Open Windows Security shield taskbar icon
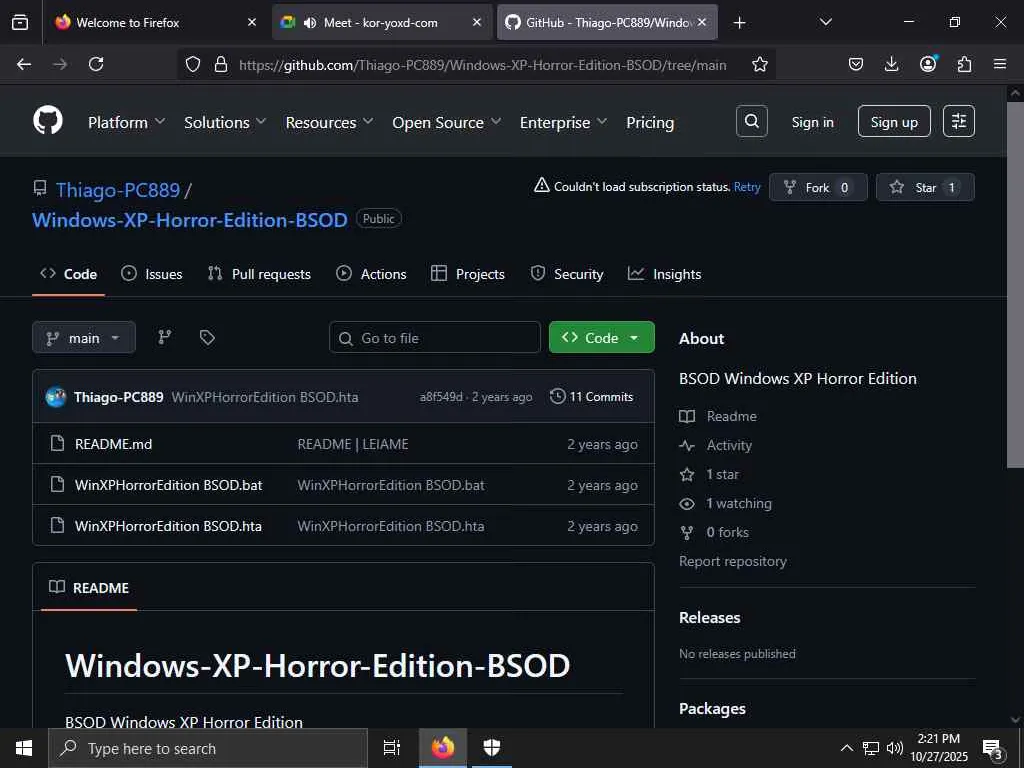 click(x=492, y=748)
